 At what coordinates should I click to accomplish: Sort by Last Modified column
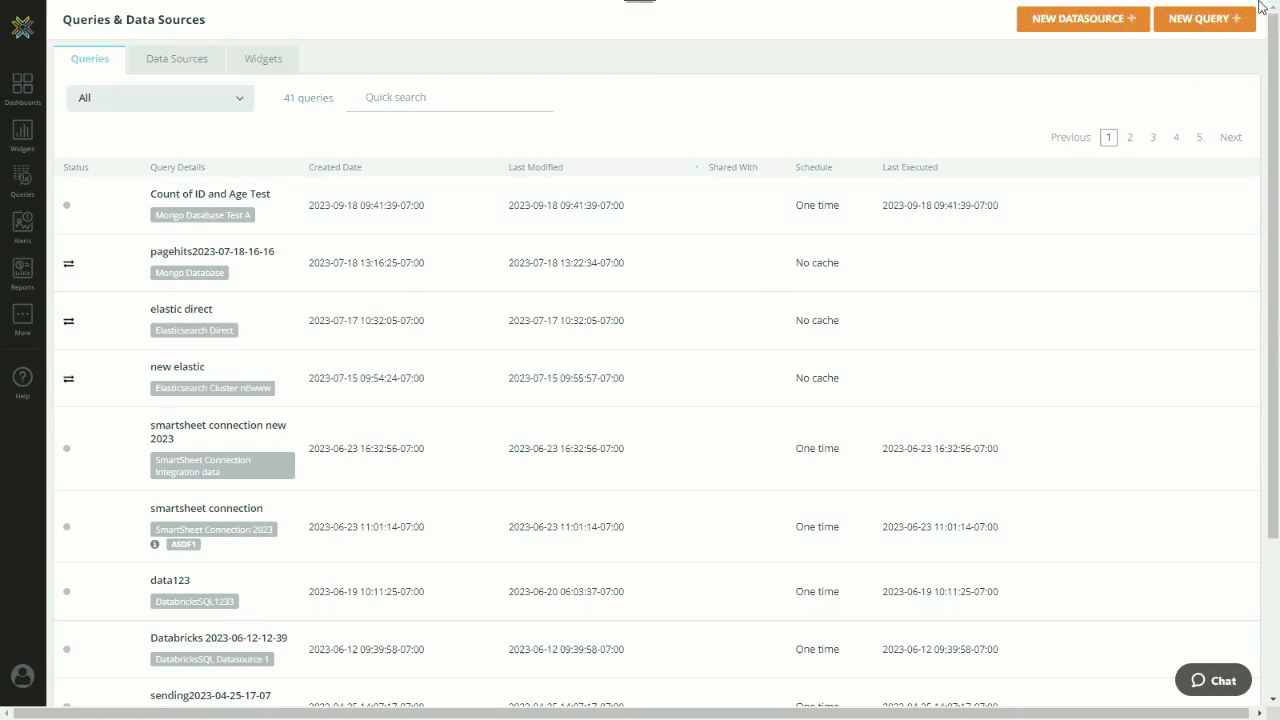pyautogui.click(x=535, y=167)
